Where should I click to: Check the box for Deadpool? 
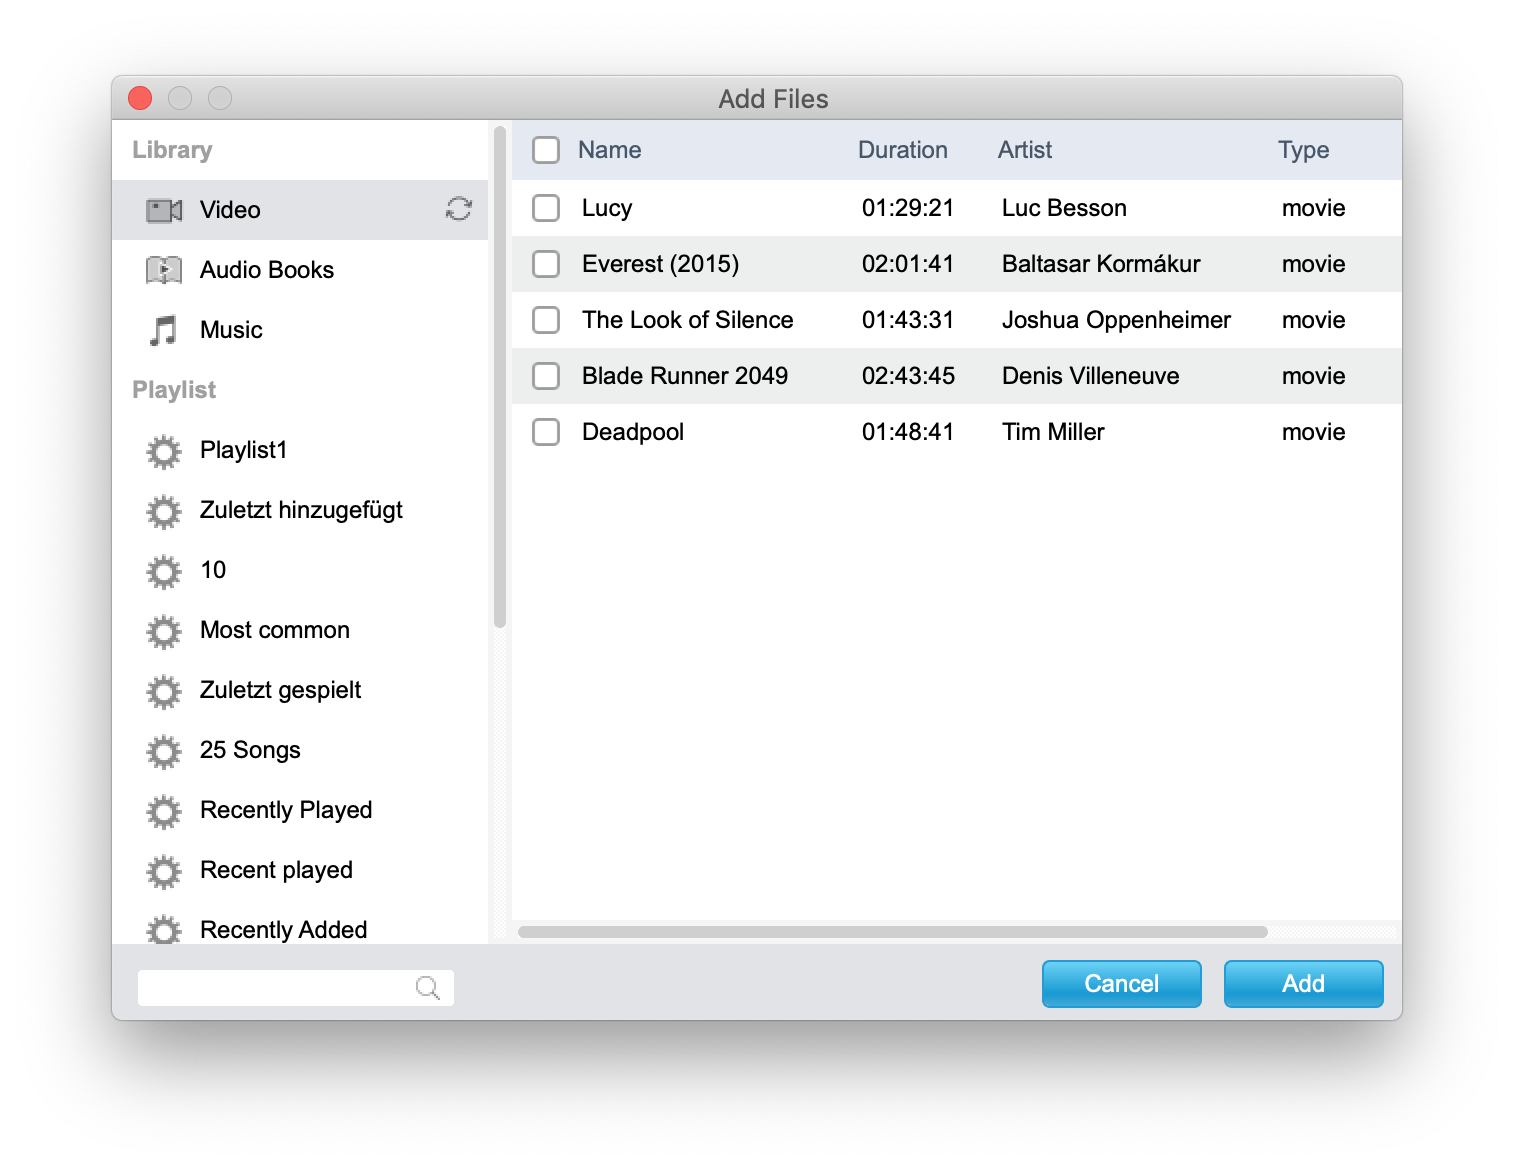[x=546, y=432]
